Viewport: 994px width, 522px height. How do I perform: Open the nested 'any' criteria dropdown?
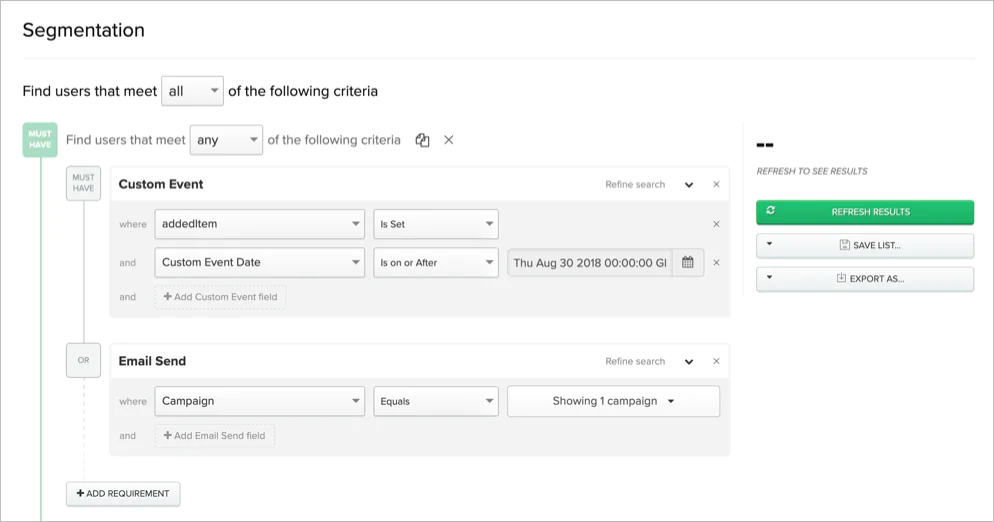point(227,140)
